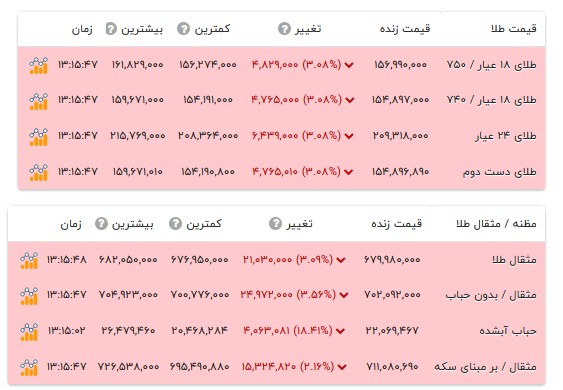Select live price ۷۰۲,۰۹۲,۰۰۰
The image size is (563, 390).
coord(392,295)
